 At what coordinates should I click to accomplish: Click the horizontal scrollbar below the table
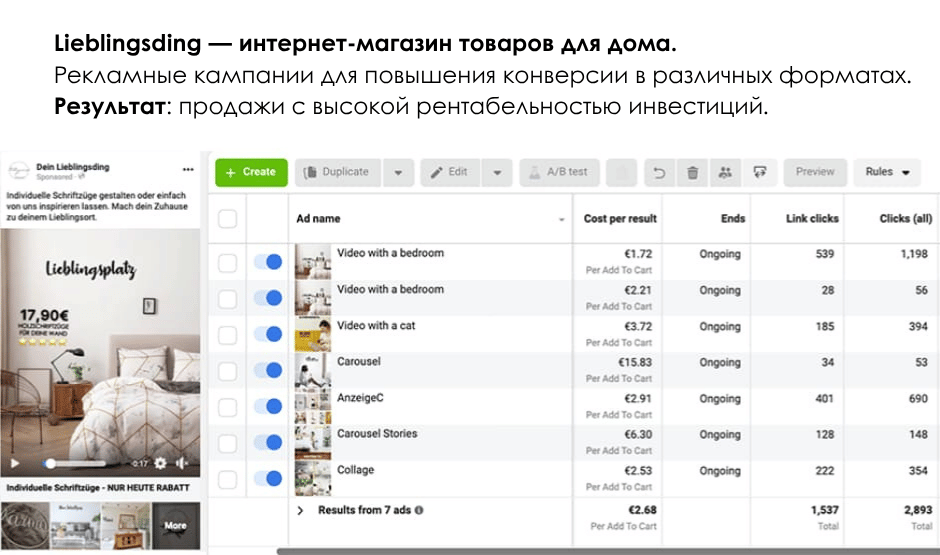click(x=607, y=551)
